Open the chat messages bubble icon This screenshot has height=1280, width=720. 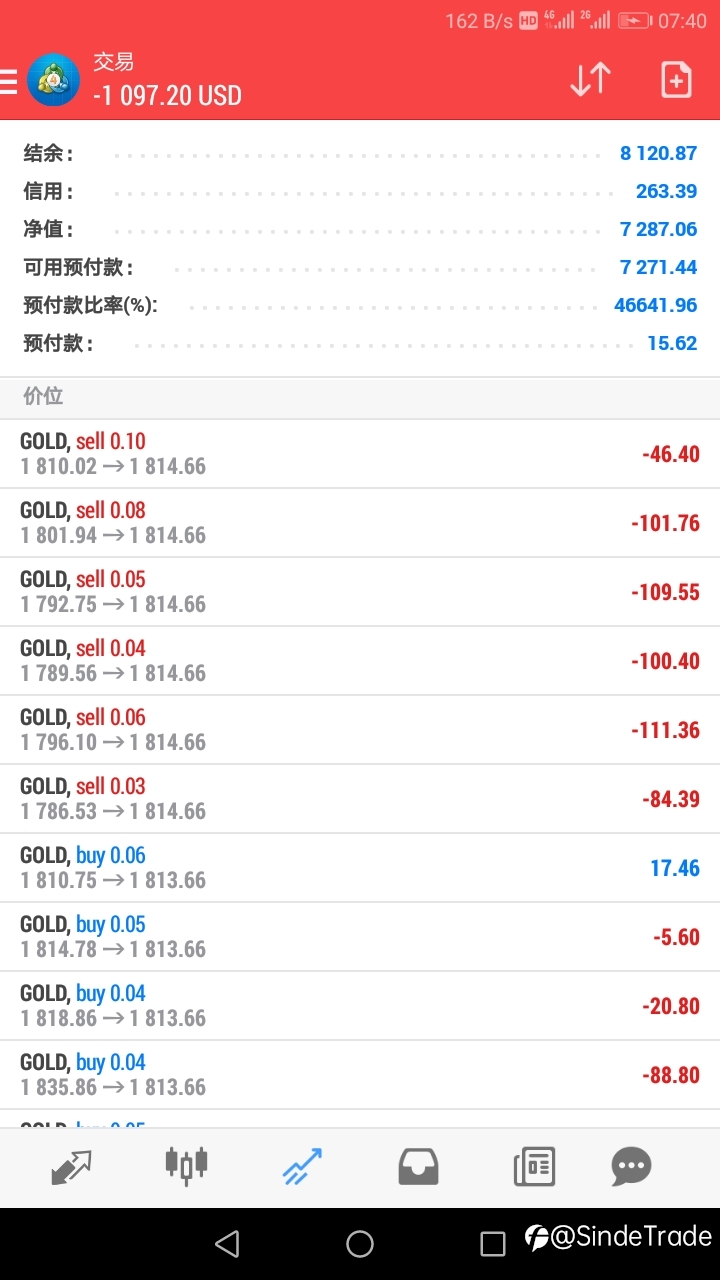pyautogui.click(x=631, y=1166)
